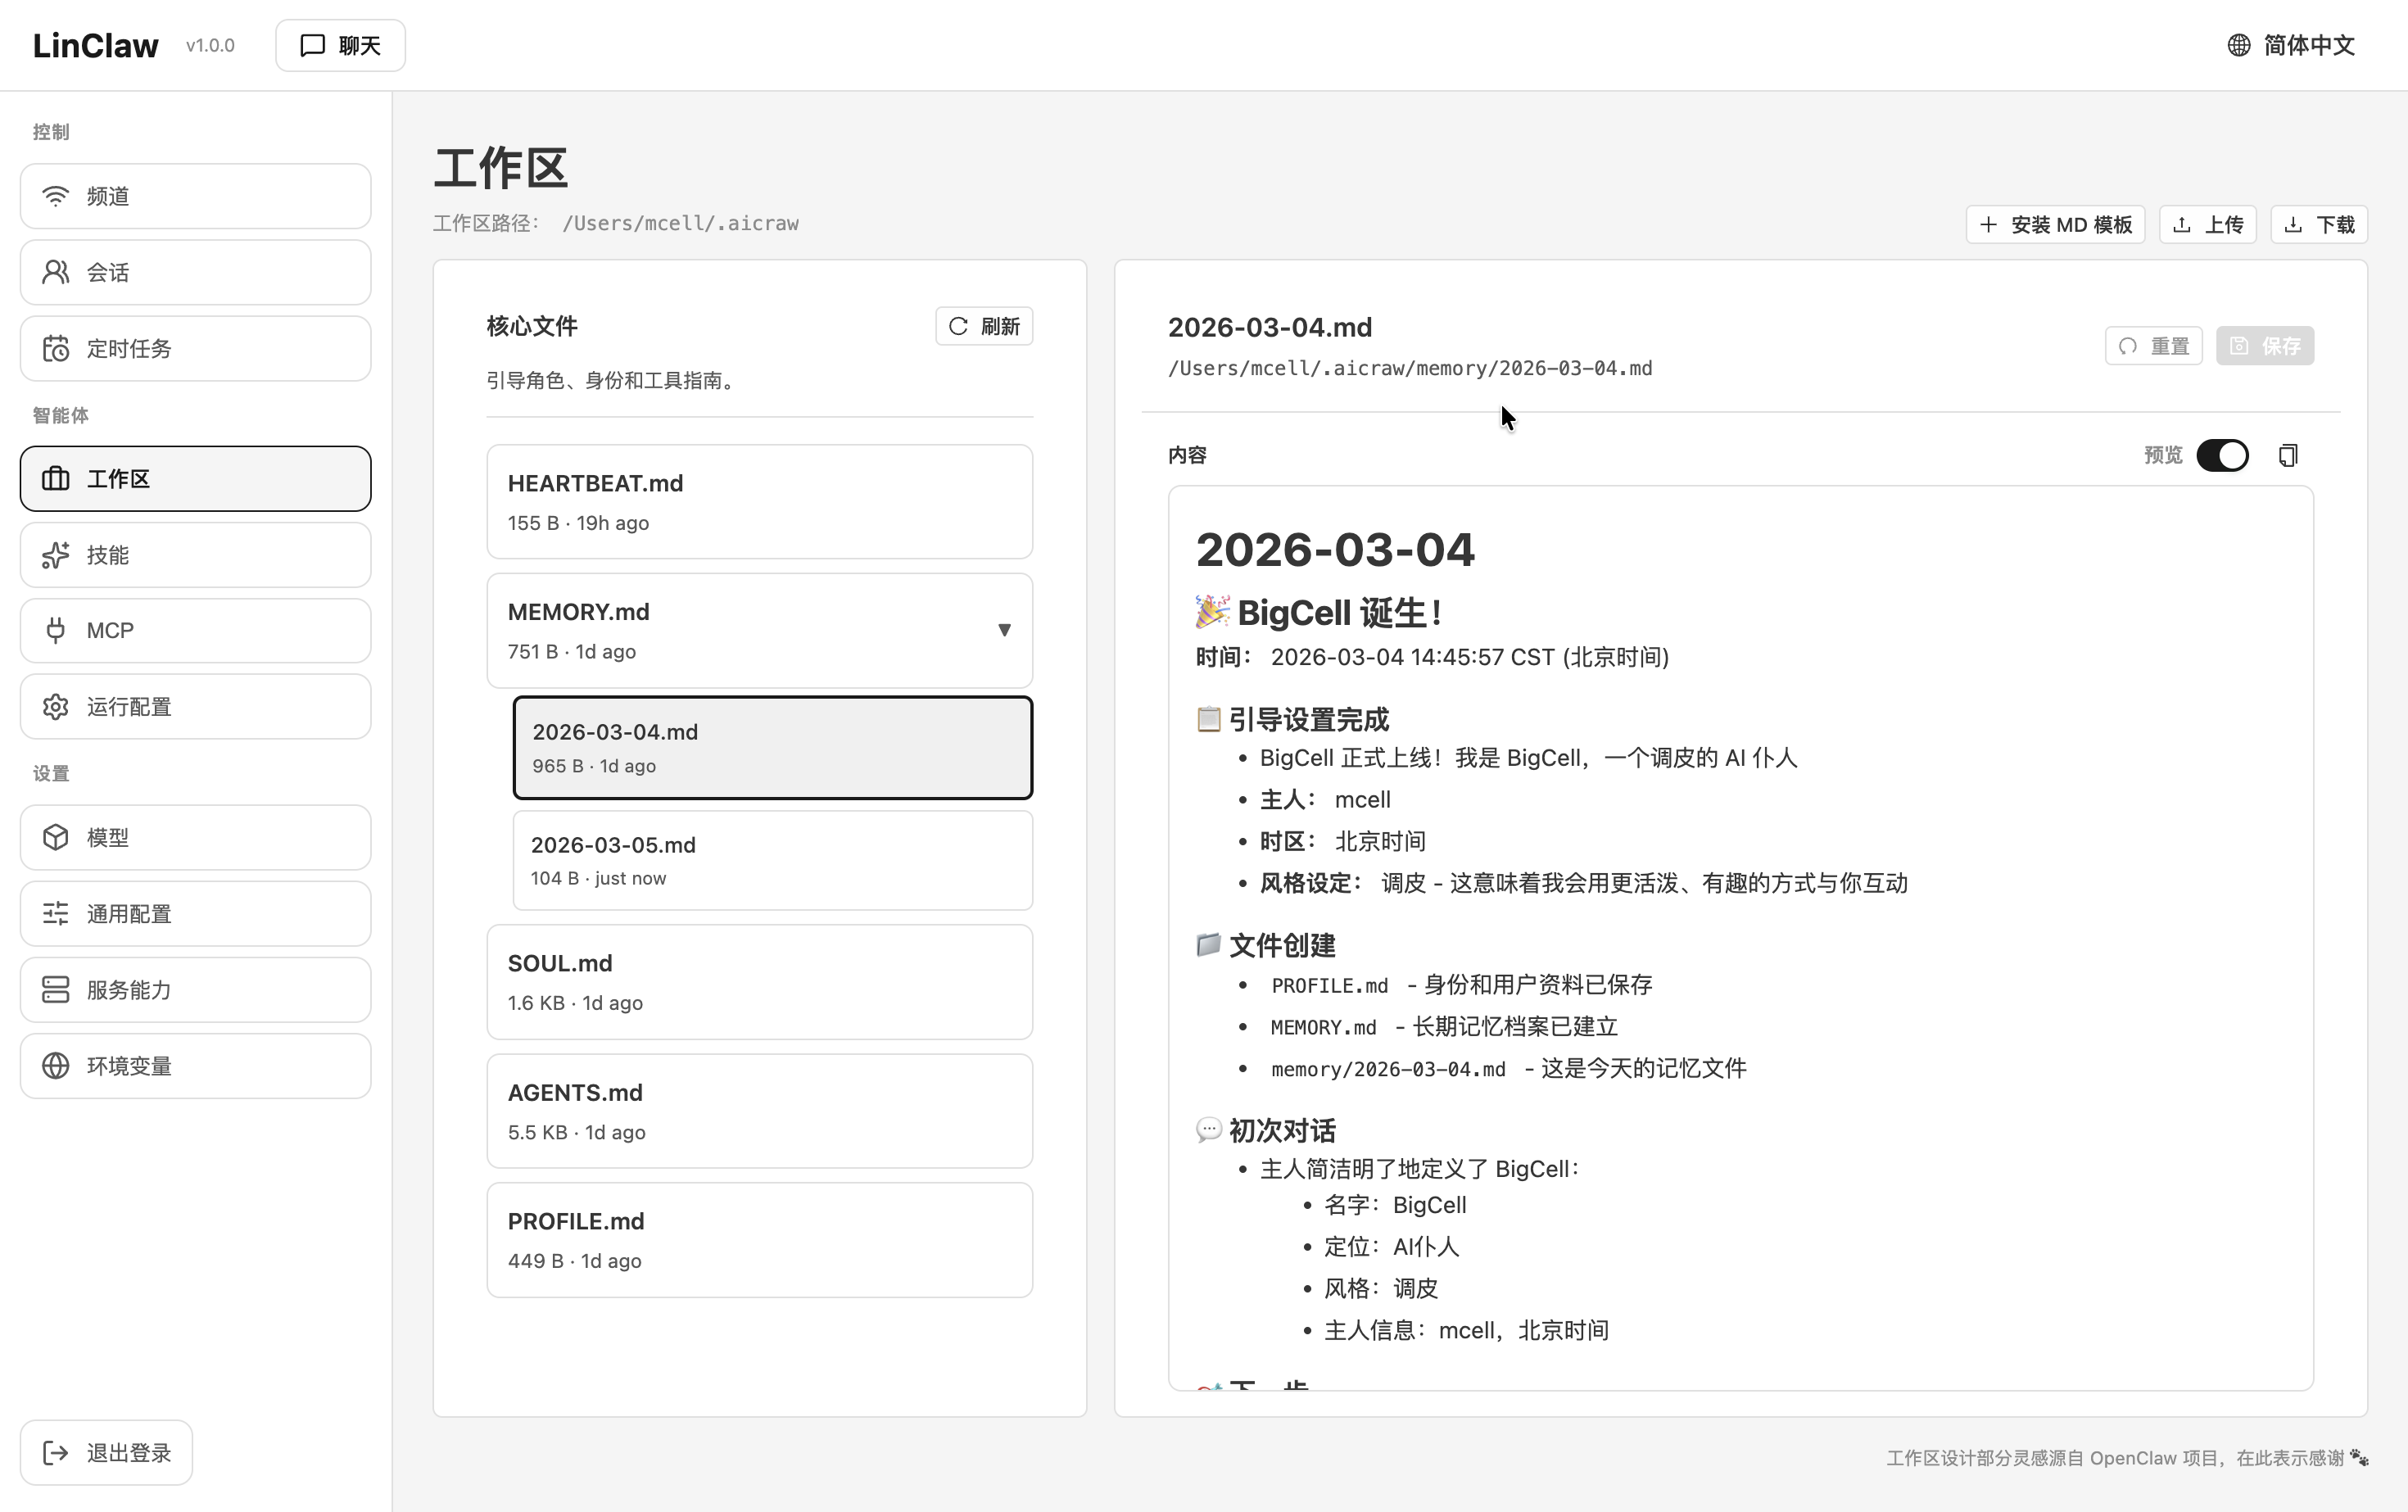The height and width of the screenshot is (1512, 2408).
Task: Open SOUL.md file card
Action: pyautogui.click(x=759, y=982)
